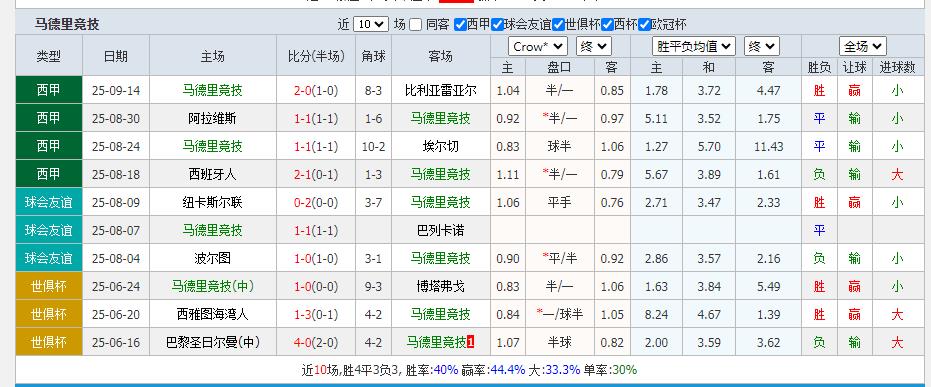Open the 2-0(1-0) score on 25-09-14
This screenshot has width=931, height=387.
tap(316, 91)
